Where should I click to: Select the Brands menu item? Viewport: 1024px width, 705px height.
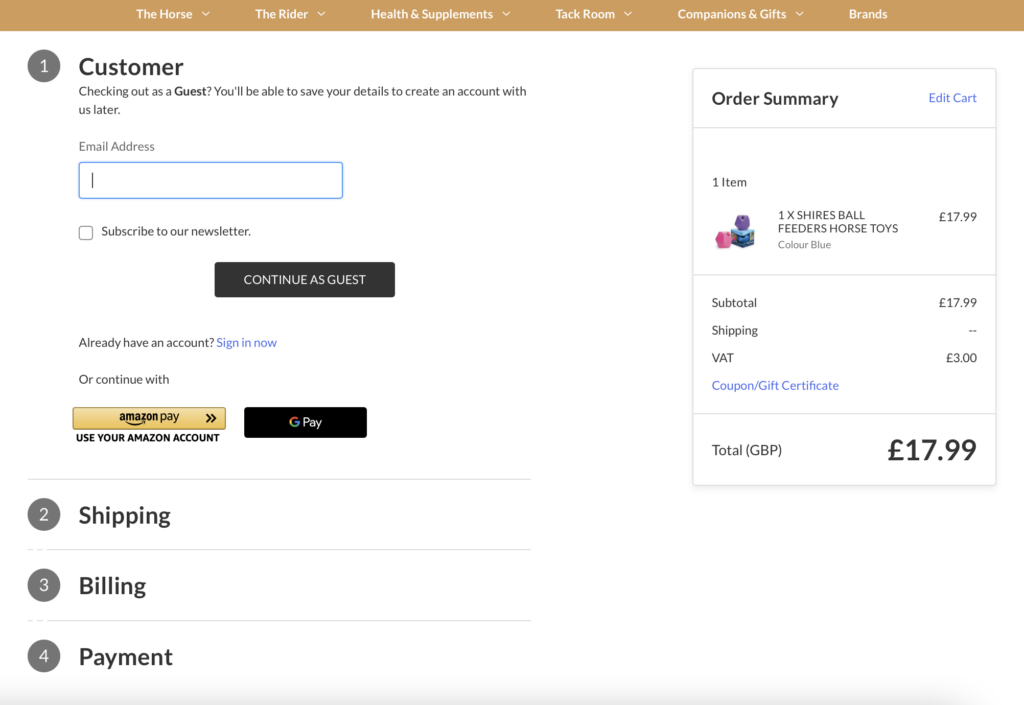tap(868, 14)
